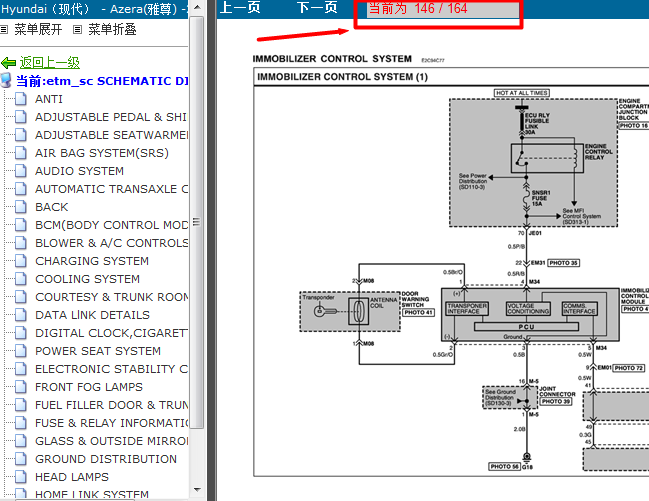
Task: Click the page icon next to COOLING SYSTEM
Action: coord(21,279)
